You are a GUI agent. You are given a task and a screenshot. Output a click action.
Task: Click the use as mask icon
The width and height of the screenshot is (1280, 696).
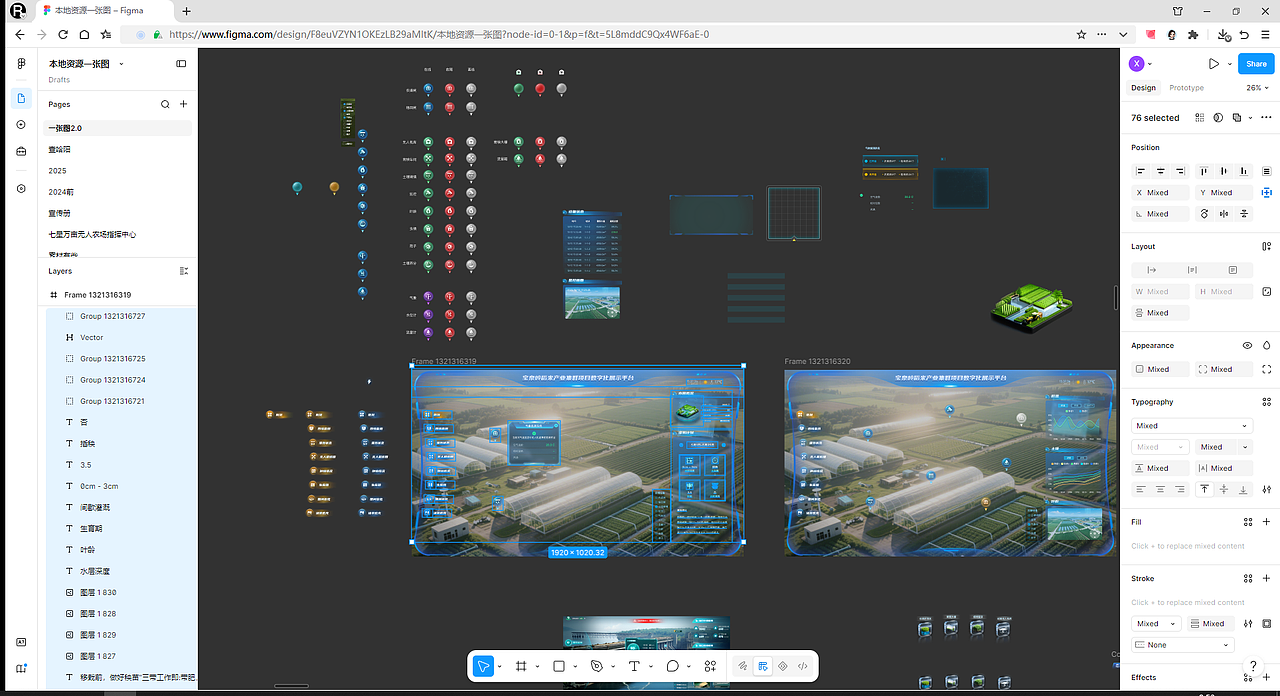click(1218, 118)
